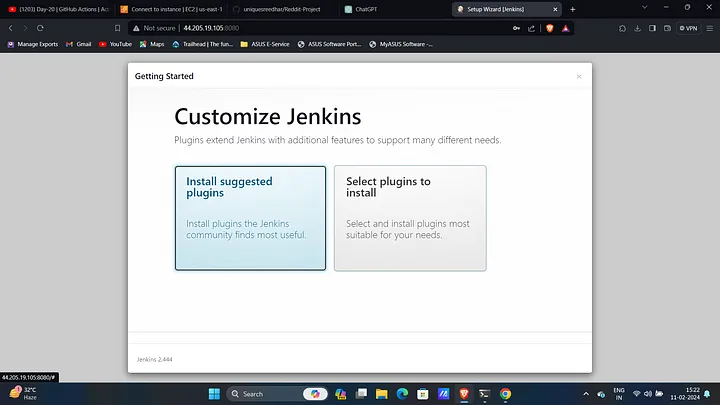Open the extensions puzzle icon

[622, 28]
